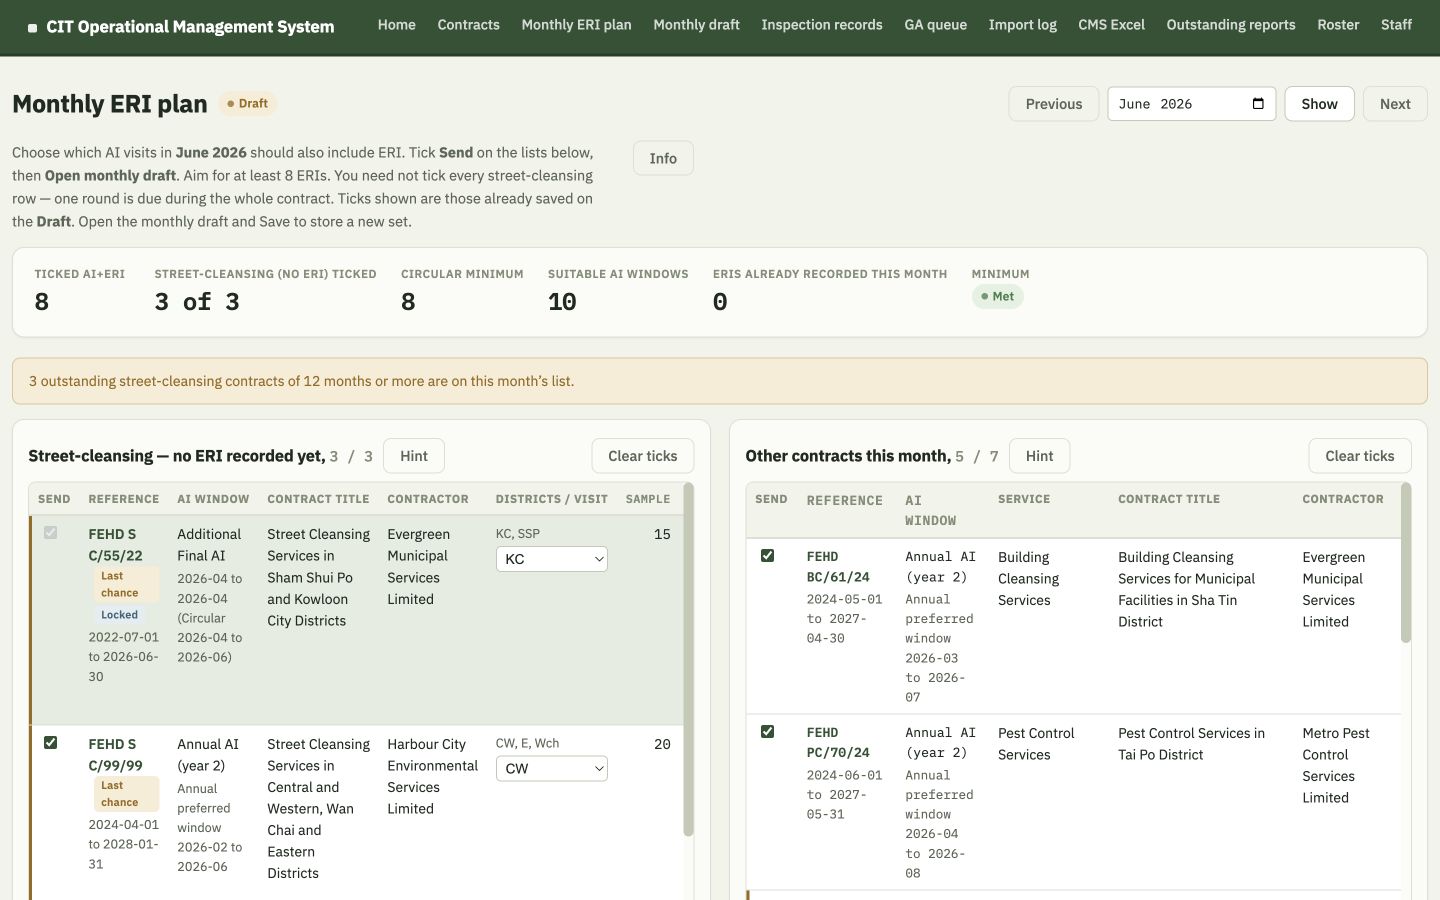This screenshot has width=1440, height=900.
Task: Click the other contracts table vertical scrollbar
Action: click(x=1406, y=563)
